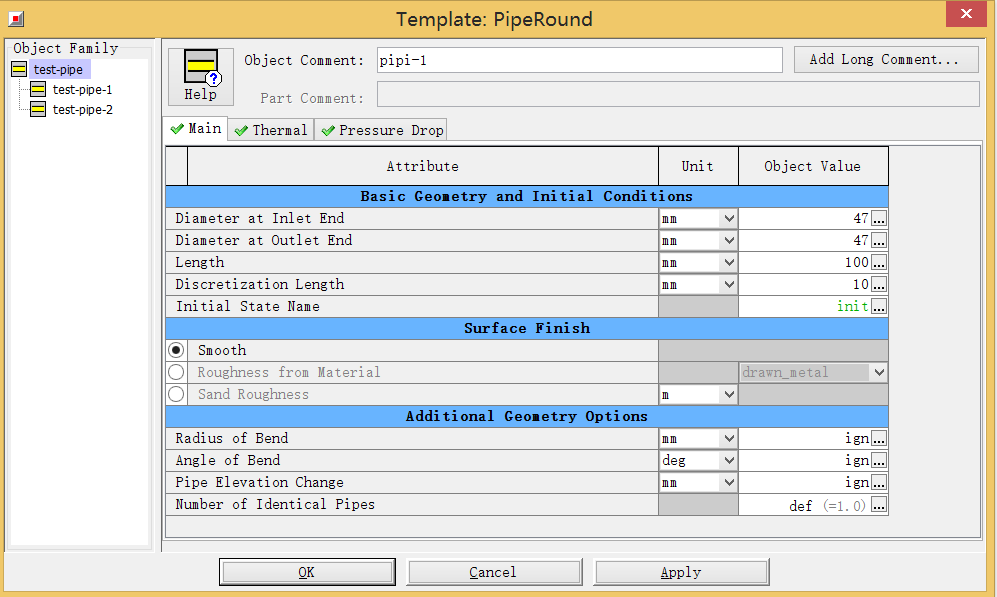Open unit dropdown for Diameter at Outlet End
Image resolution: width=997 pixels, height=597 pixels.
coord(698,240)
